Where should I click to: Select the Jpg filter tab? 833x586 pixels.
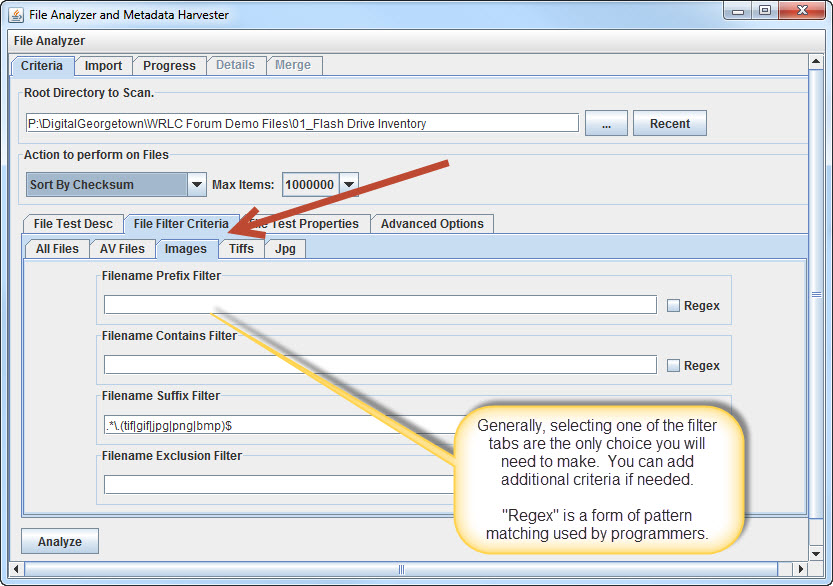pos(285,249)
